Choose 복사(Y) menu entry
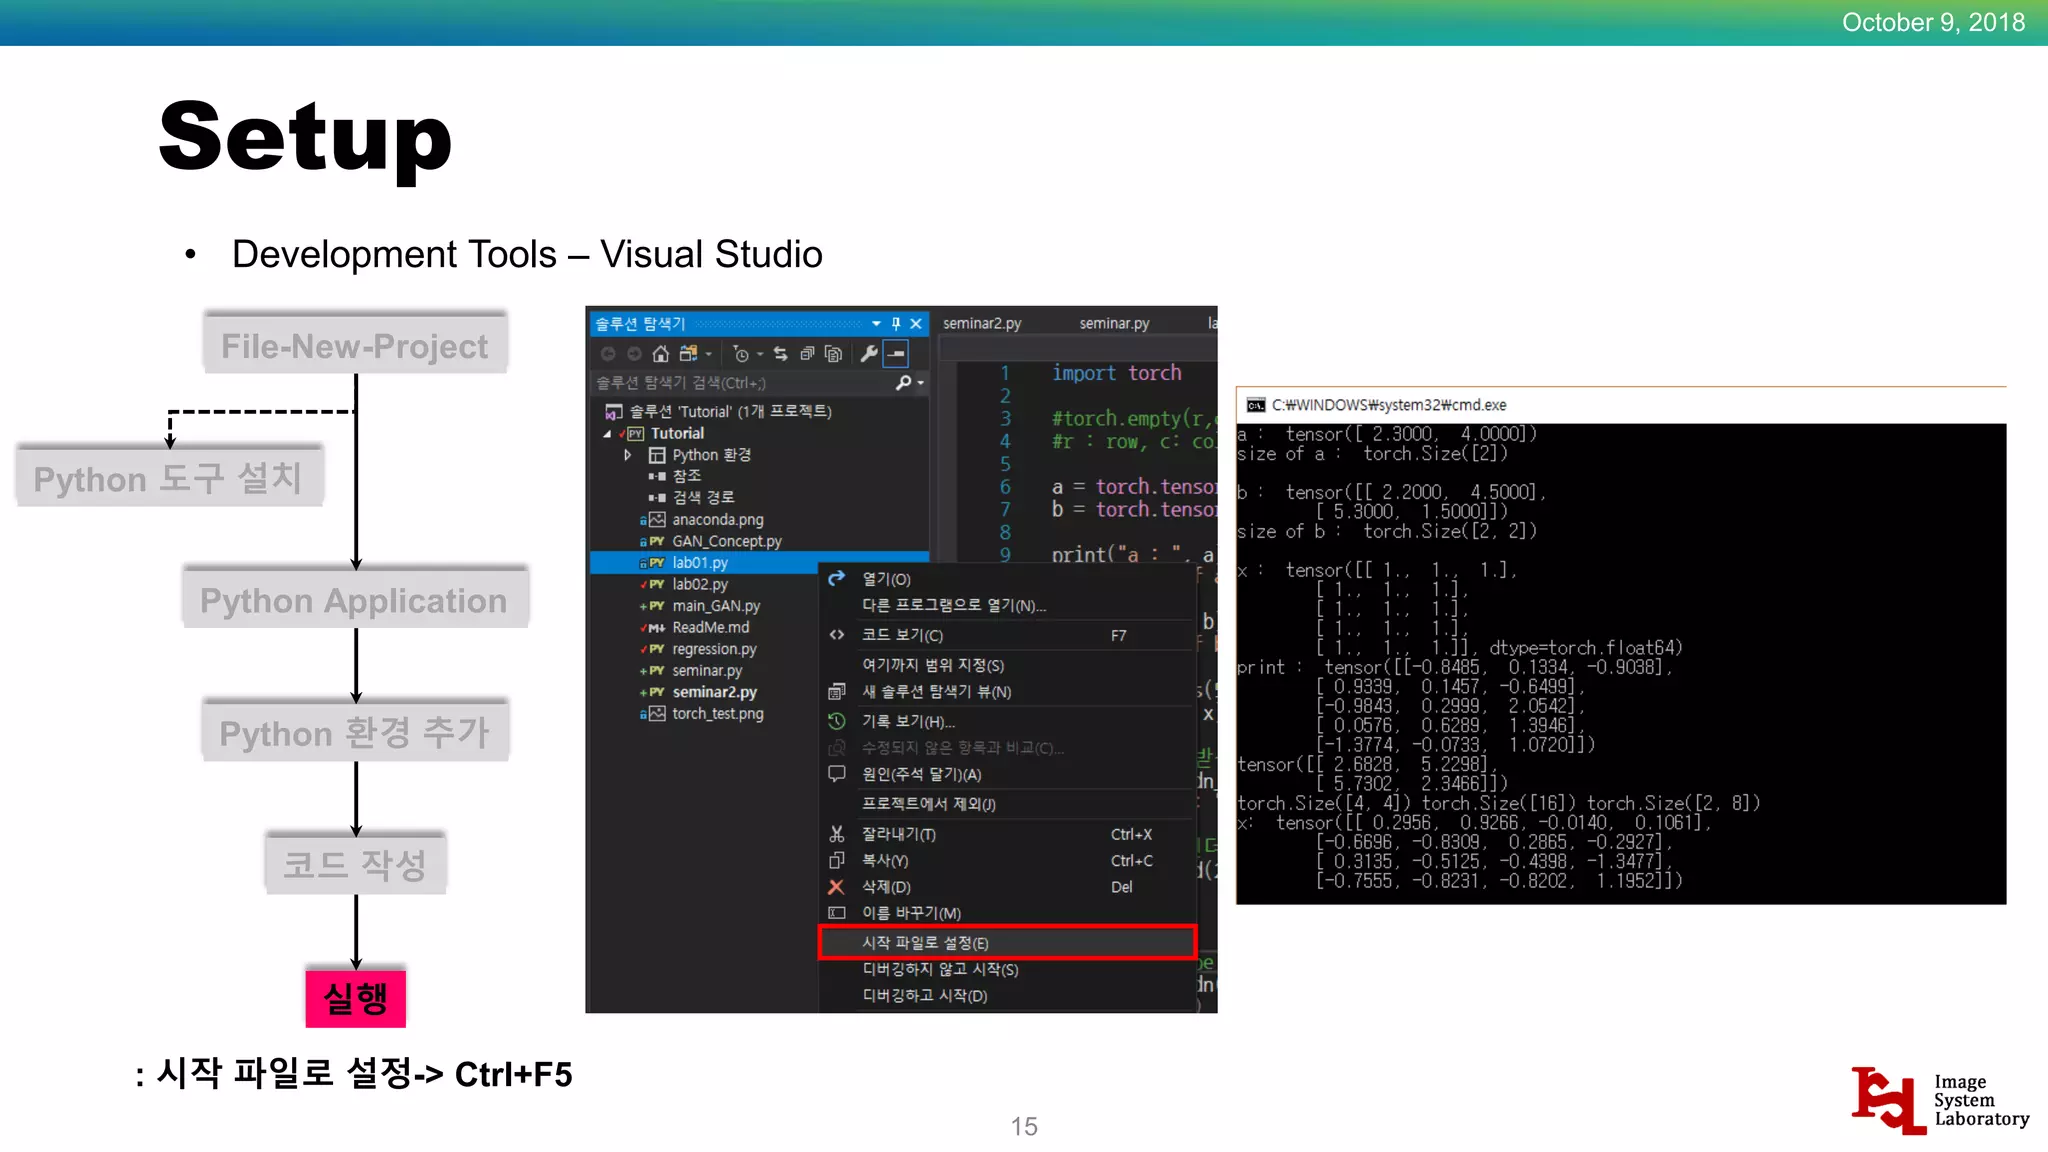 coord(1008,860)
